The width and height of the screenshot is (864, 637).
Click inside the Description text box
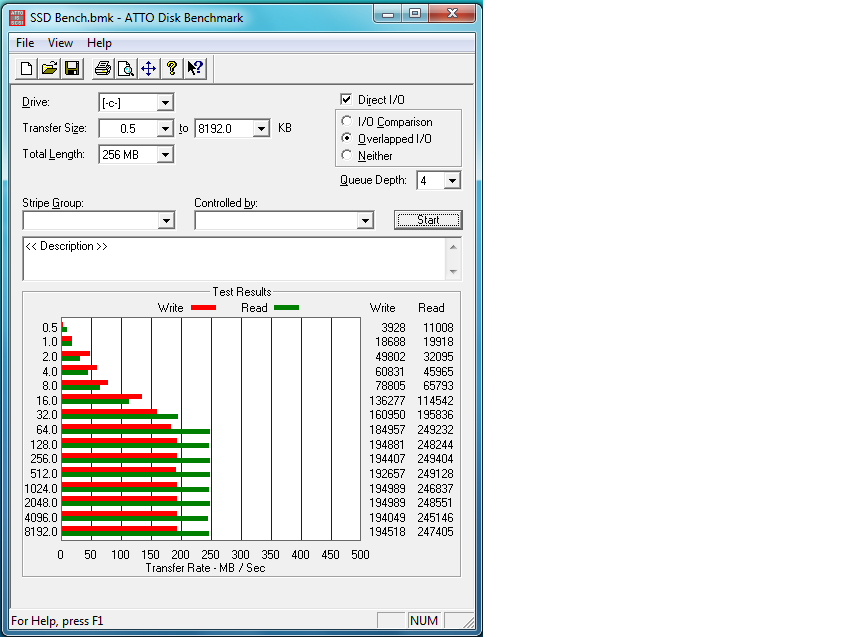click(x=234, y=259)
